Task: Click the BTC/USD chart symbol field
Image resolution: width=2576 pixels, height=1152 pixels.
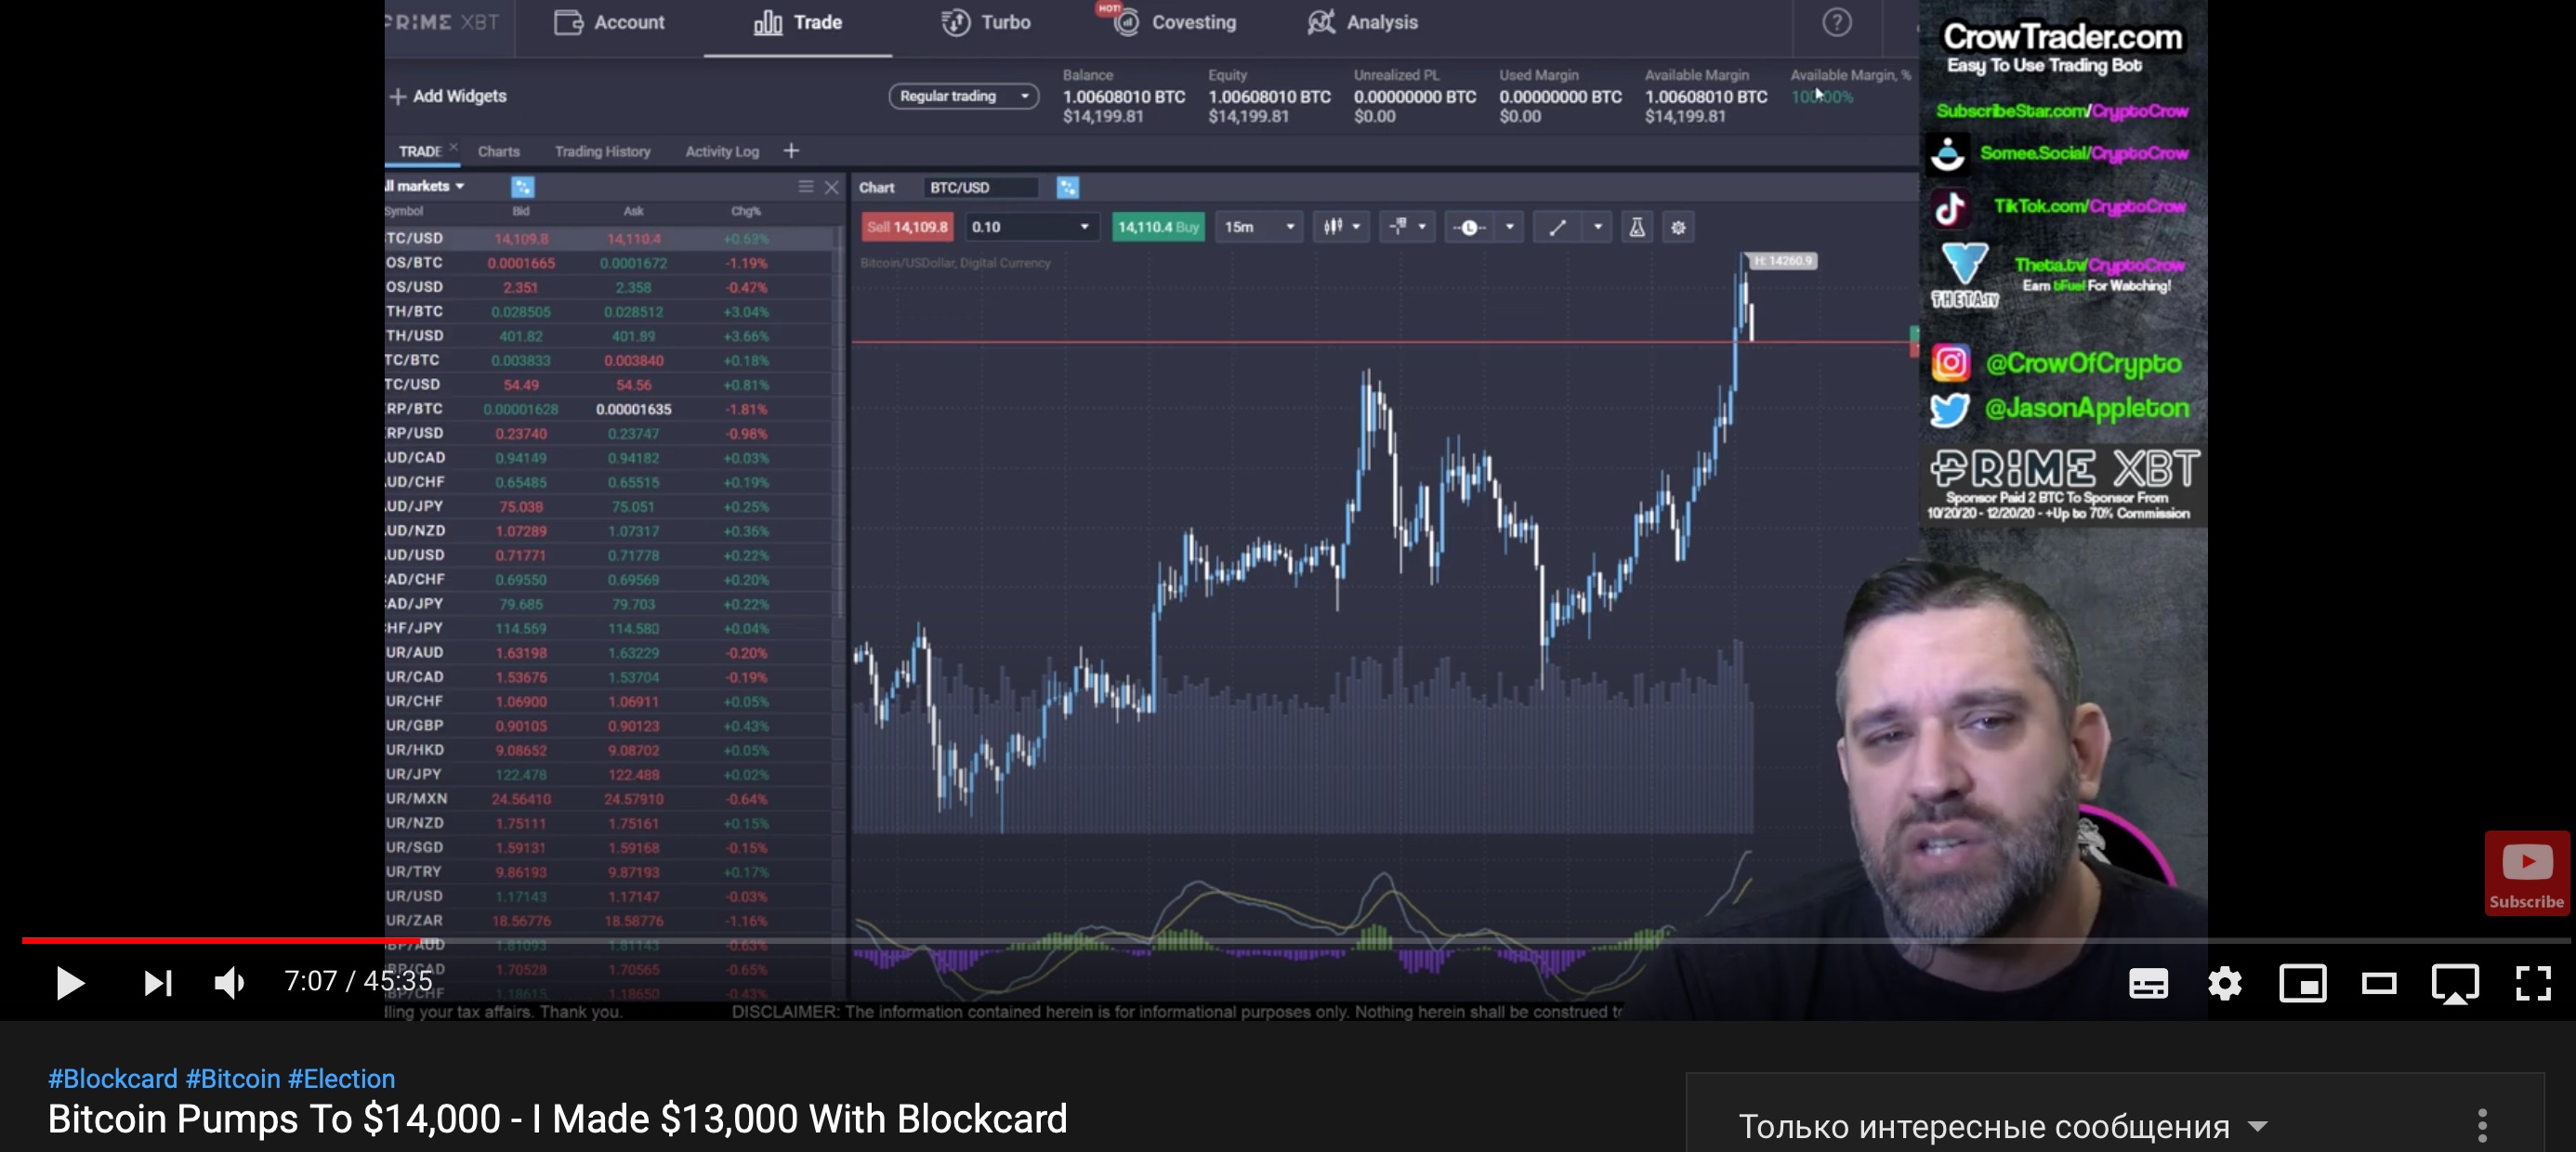Action: [980, 187]
